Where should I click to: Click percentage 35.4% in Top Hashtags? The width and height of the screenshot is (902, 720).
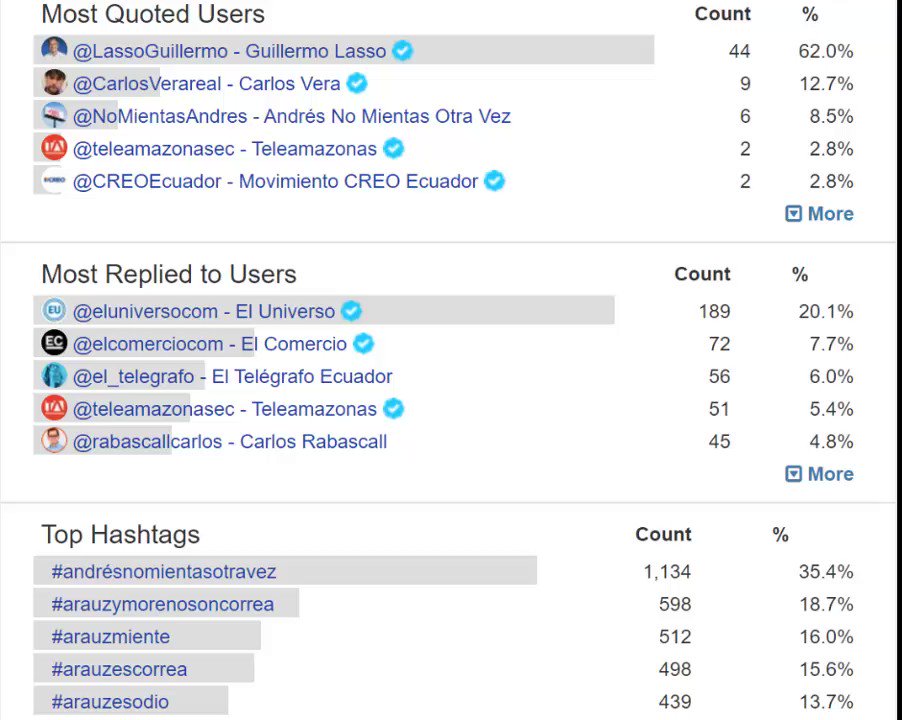click(x=826, y=572)
